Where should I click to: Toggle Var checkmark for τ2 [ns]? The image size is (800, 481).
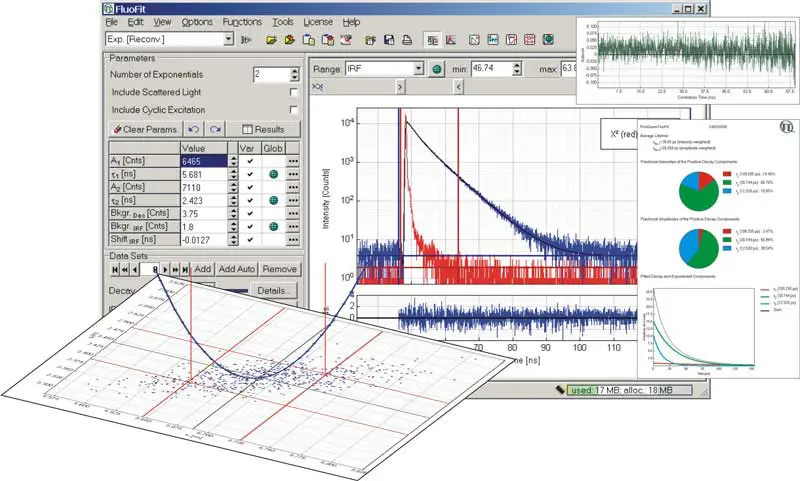click(x=249, y=200)
